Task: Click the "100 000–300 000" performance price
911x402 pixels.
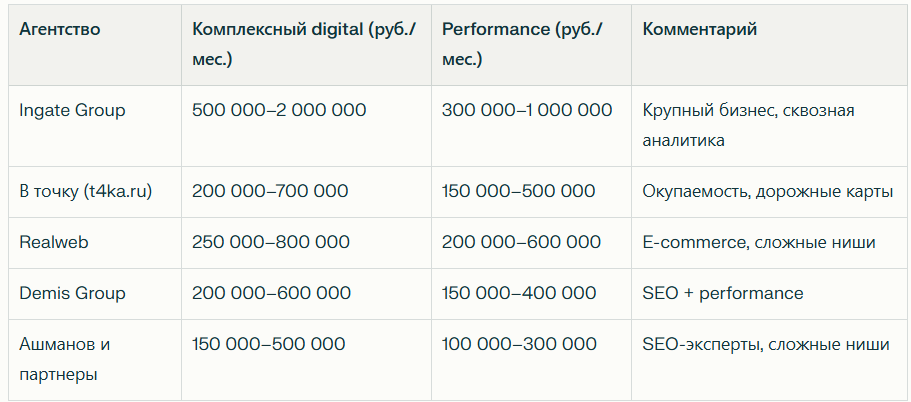Action: [x=518, y=344]
